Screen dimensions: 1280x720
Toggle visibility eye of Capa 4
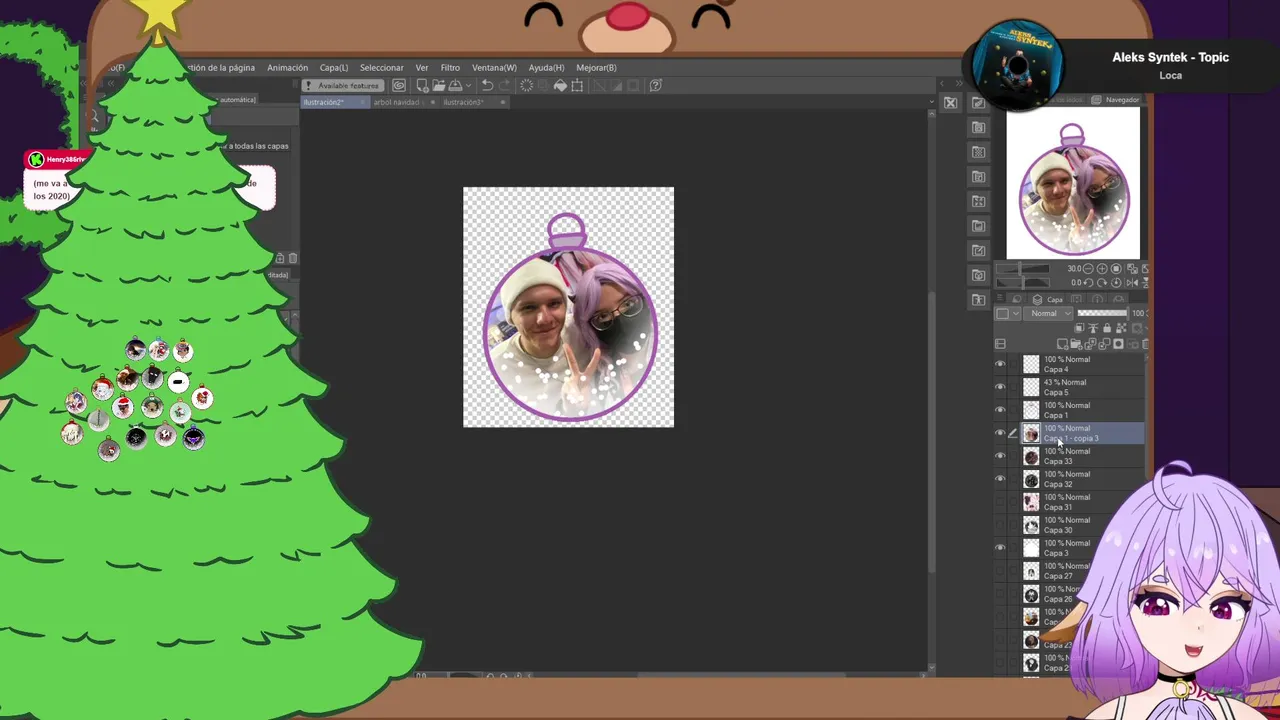click(x=1000, y=364)
